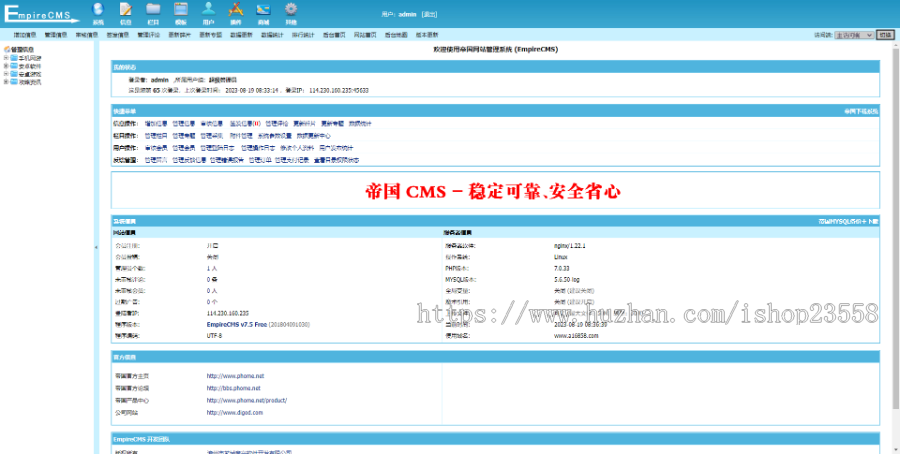Select 审核信息 in the top submenu bar
This screenshot has height=454, width=900.
coord(86,35)
